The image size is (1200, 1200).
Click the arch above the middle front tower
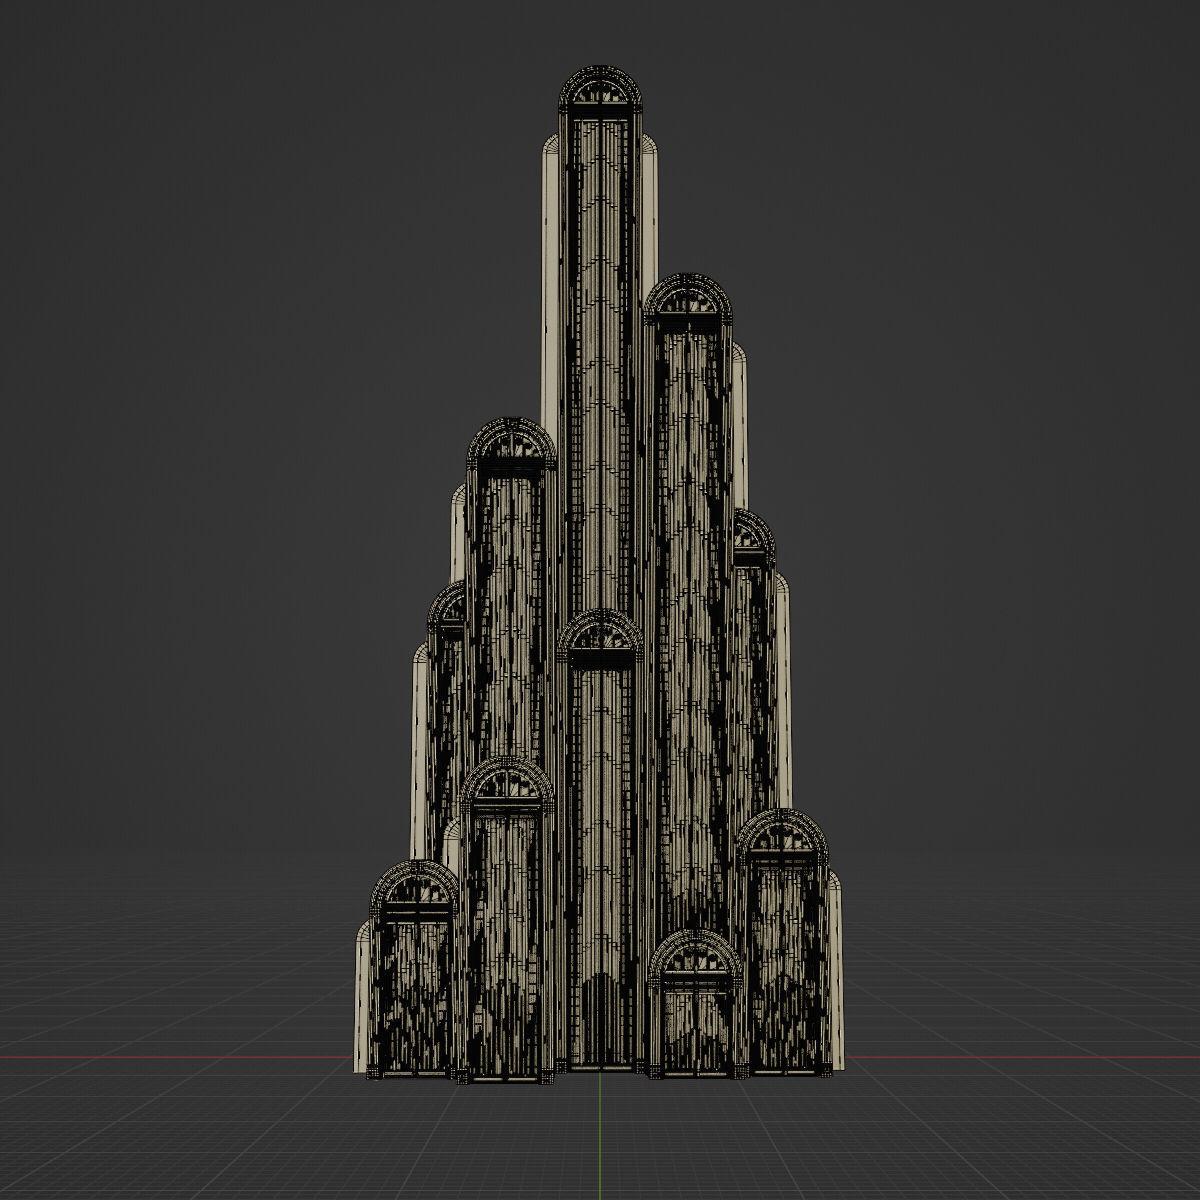point(600,637)
